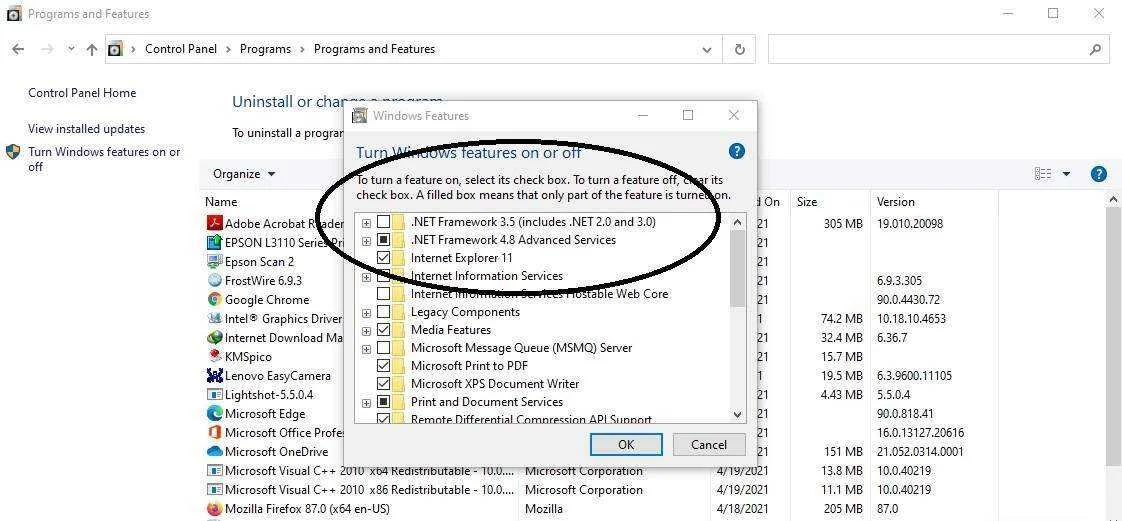
Task: Click the Windows Features list scrollbar thumb
Action: (738, 268)
